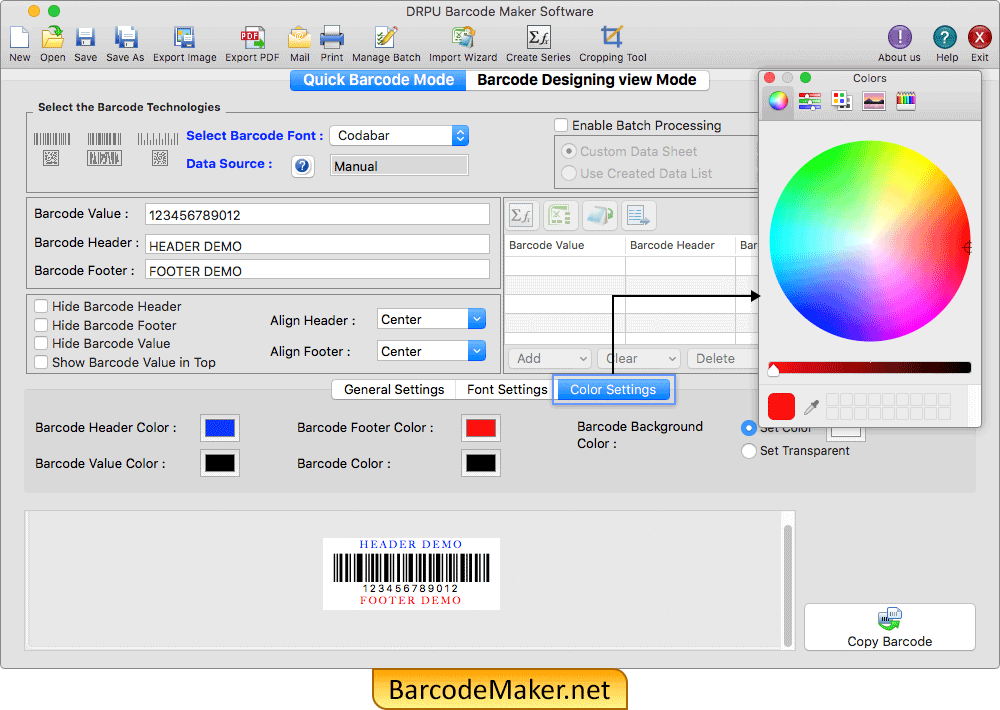This screenshot has width=1000, height=710.
Task: Click the Barcode Header input field
Action: (x=317, y=245)
